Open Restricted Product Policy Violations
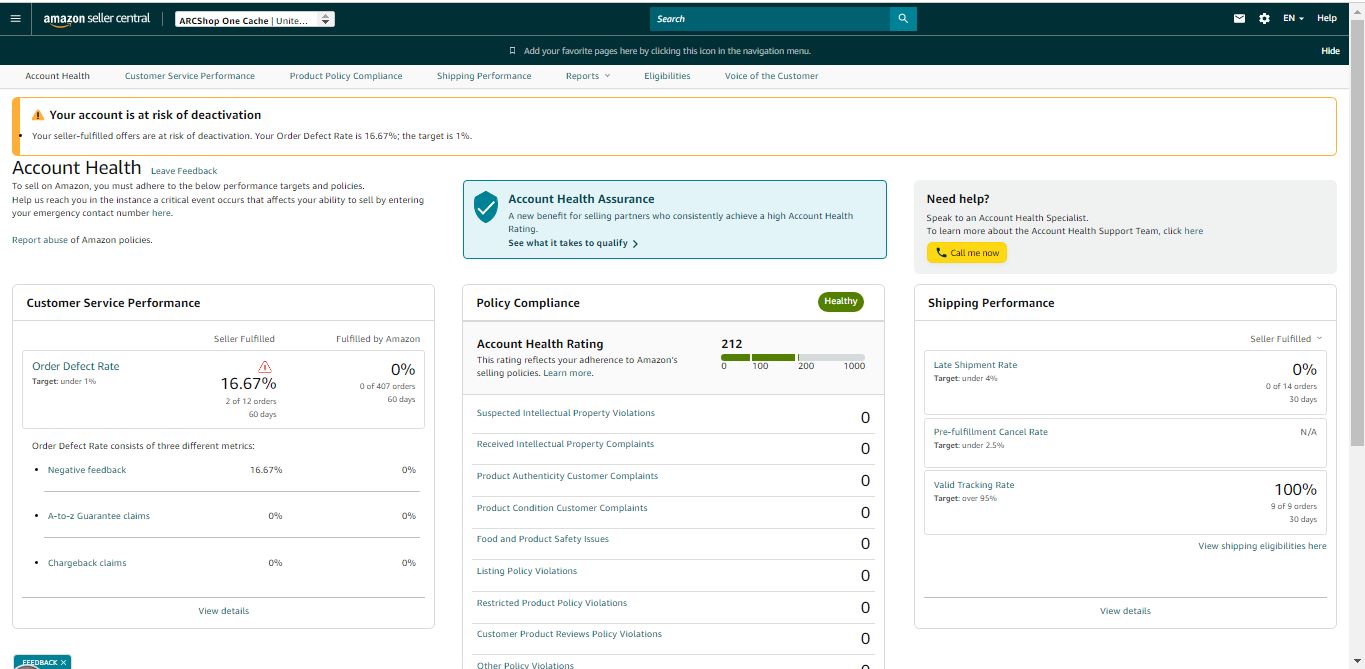The image size is (1365, 669). [x=552, y=603]
